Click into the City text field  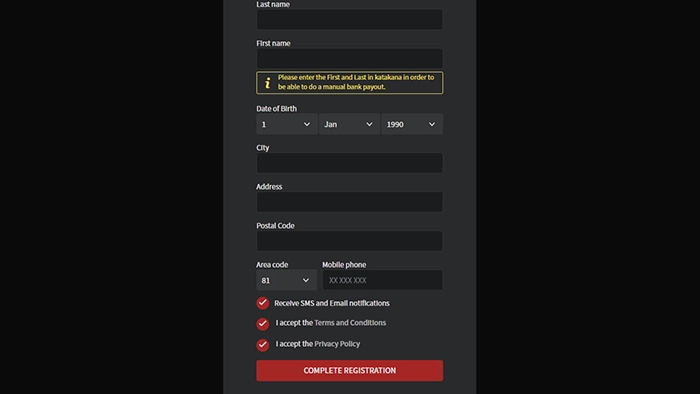tap(350, 163)
